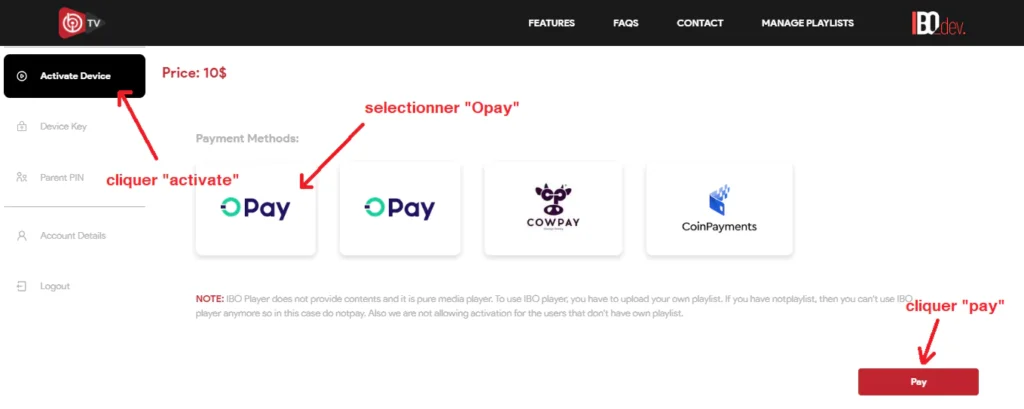Open the FEATURES menu item
Screen dimensions: 1024x409
pyautogui.click(x=551, y=23)
